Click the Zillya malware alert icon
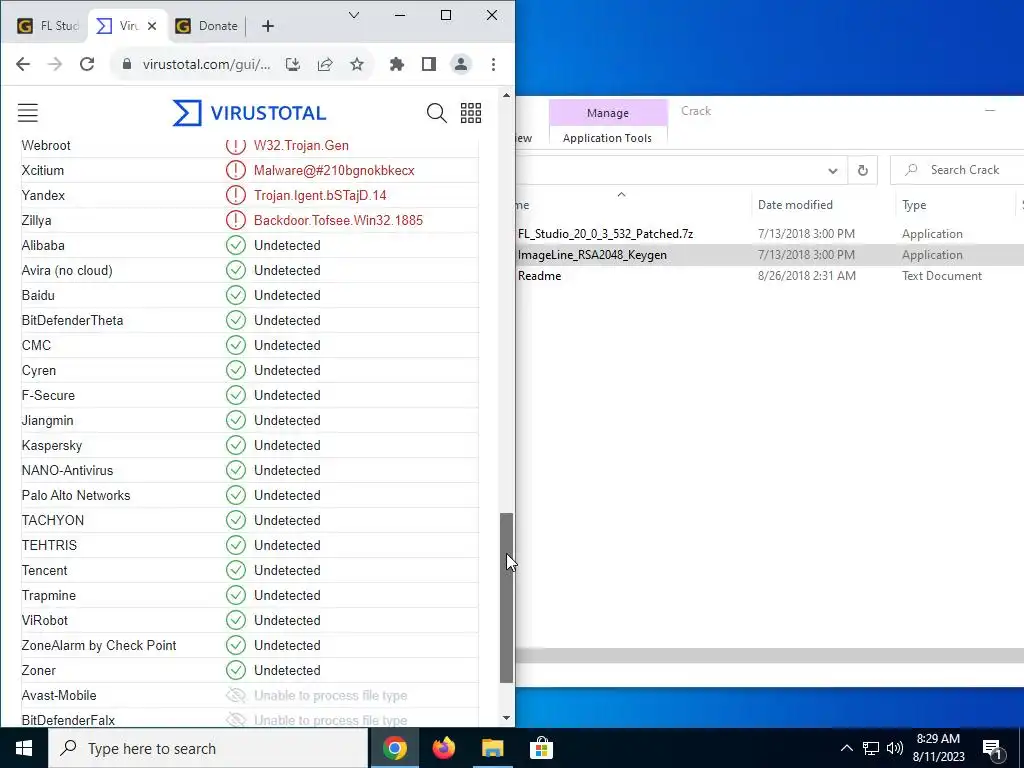This screenshot has height=768, width=1024. coord(235,220)
